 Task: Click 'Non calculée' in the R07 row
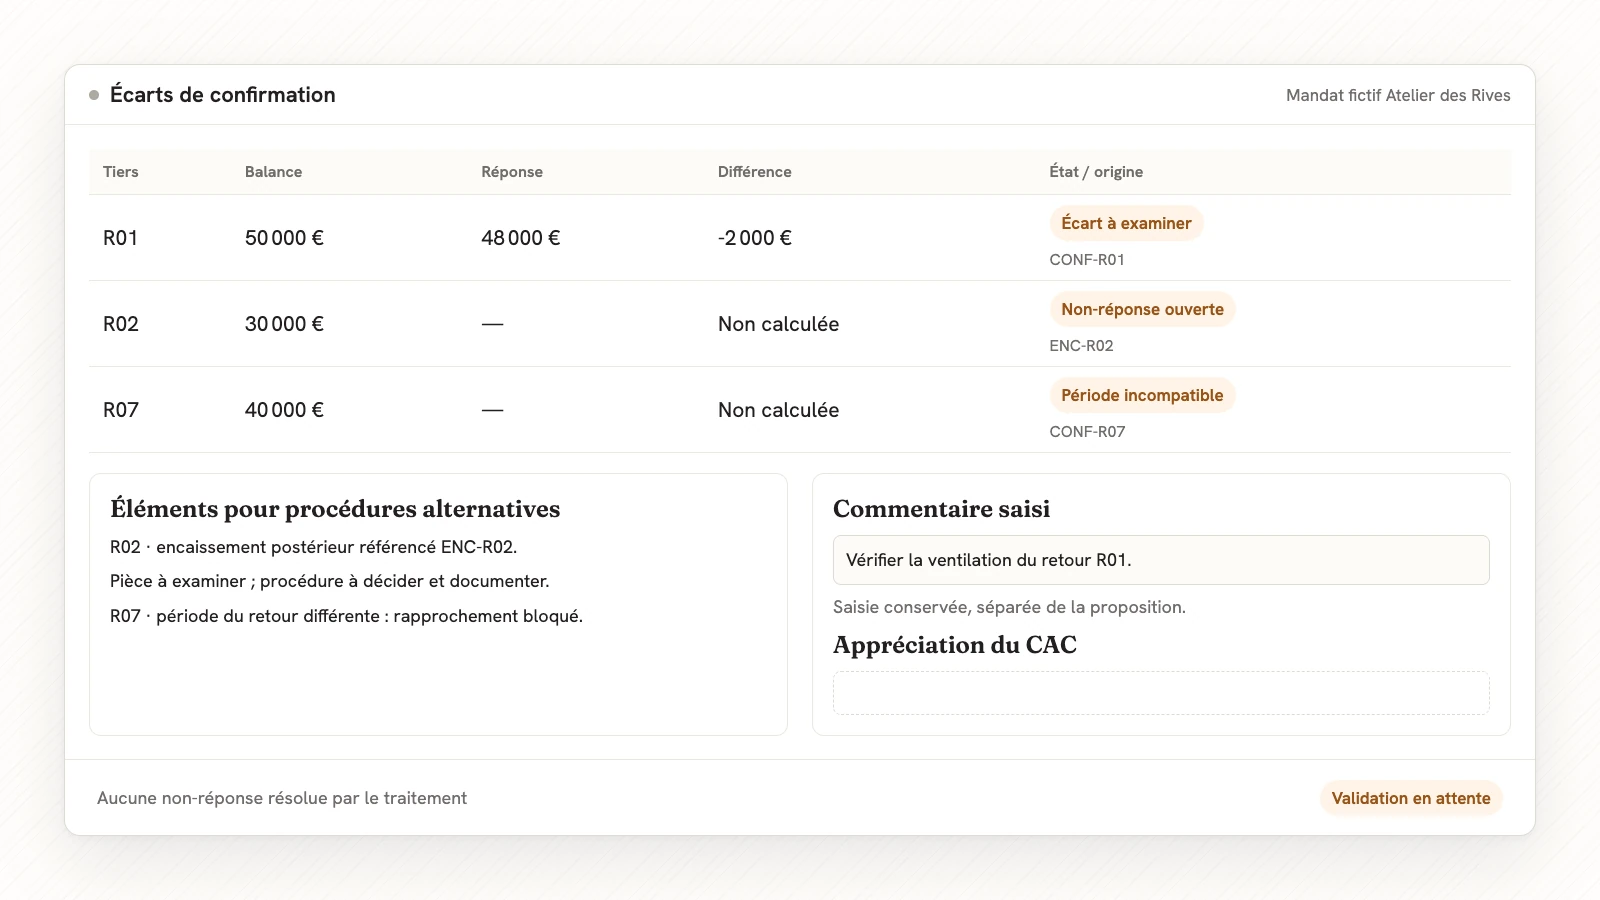pos(778,410)
